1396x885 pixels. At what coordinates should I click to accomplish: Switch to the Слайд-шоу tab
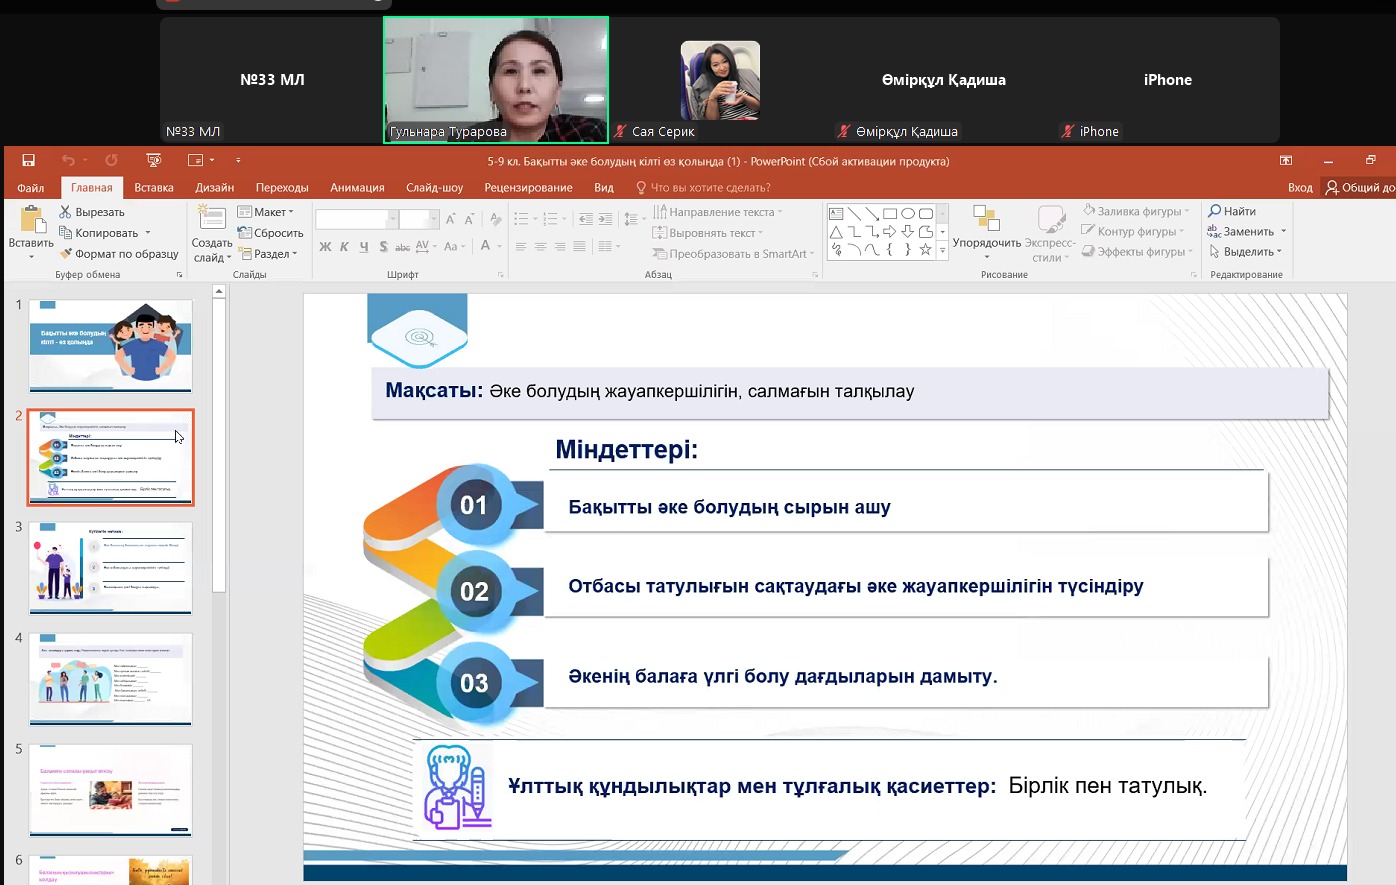pos(434,188)
